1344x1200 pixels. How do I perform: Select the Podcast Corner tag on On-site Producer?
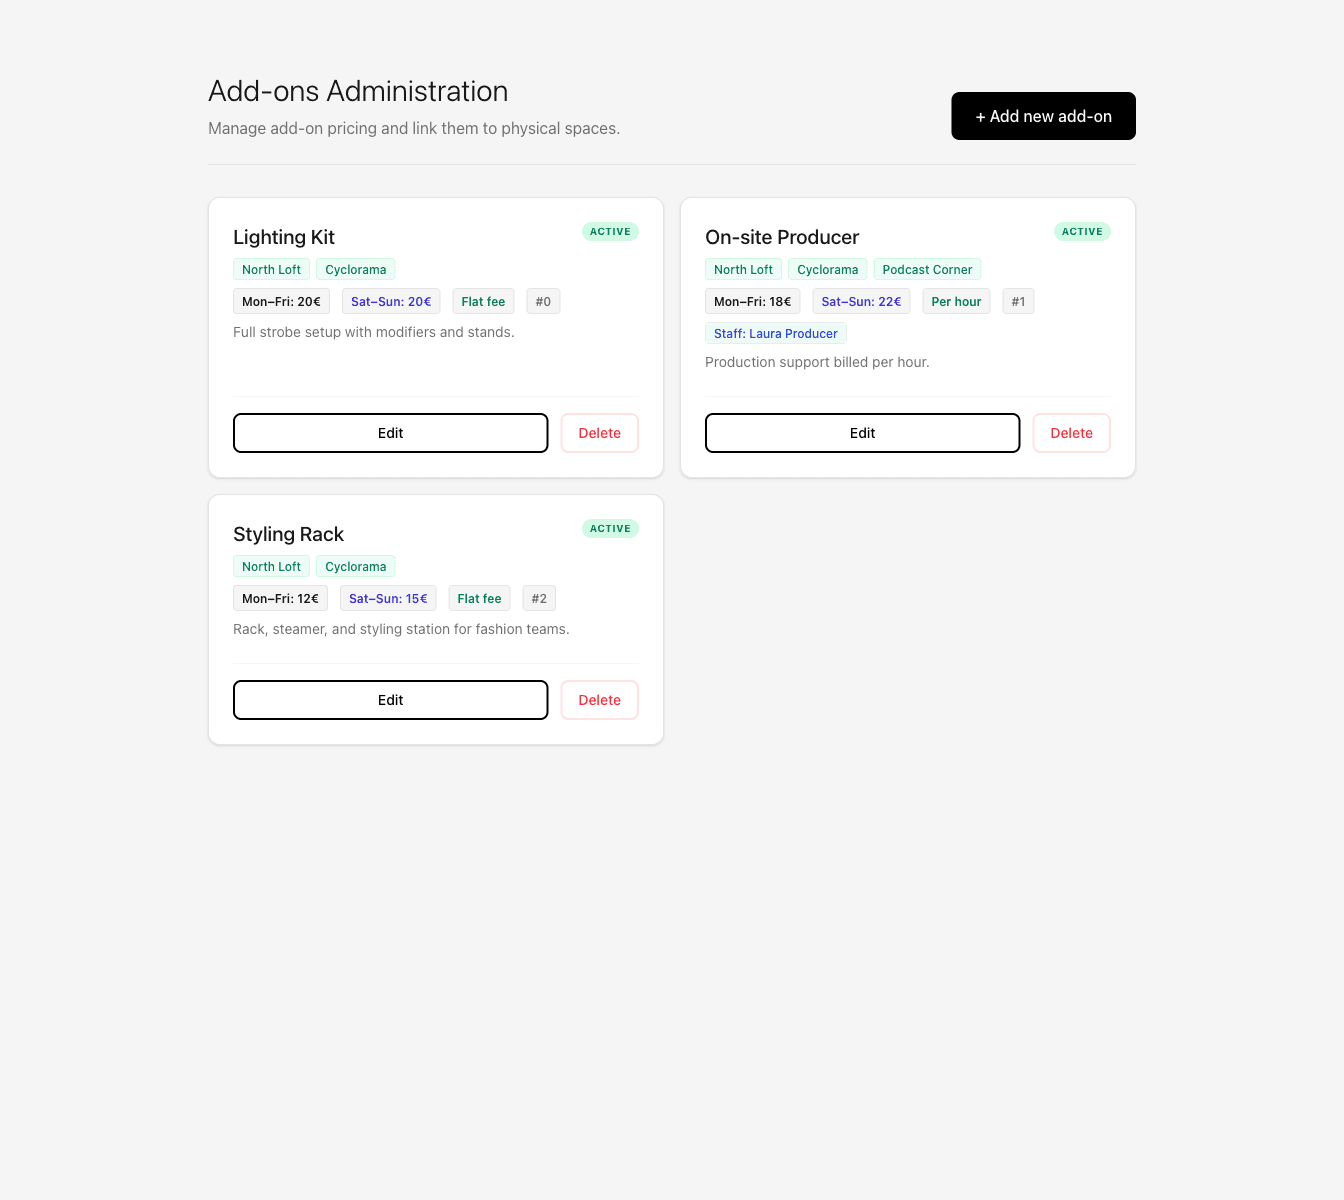927,269
